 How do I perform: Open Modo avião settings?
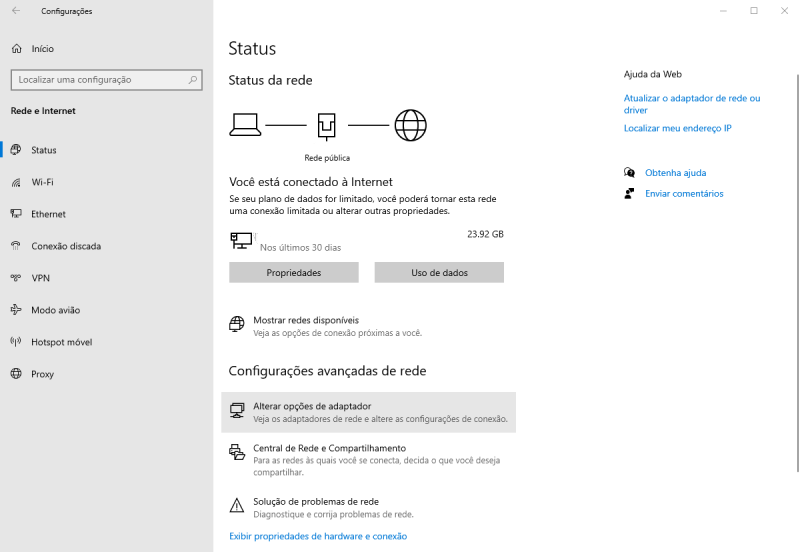(x=107, y=310)
